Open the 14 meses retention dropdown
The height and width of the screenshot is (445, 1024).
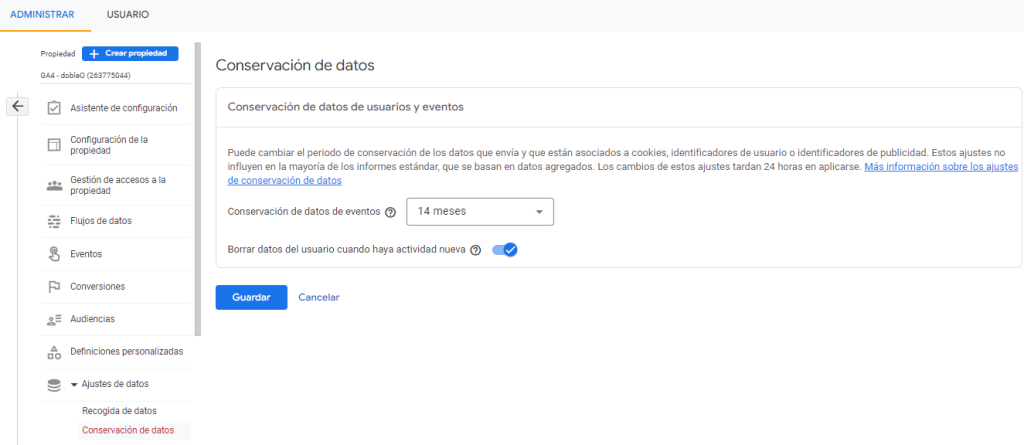[480, 212]
